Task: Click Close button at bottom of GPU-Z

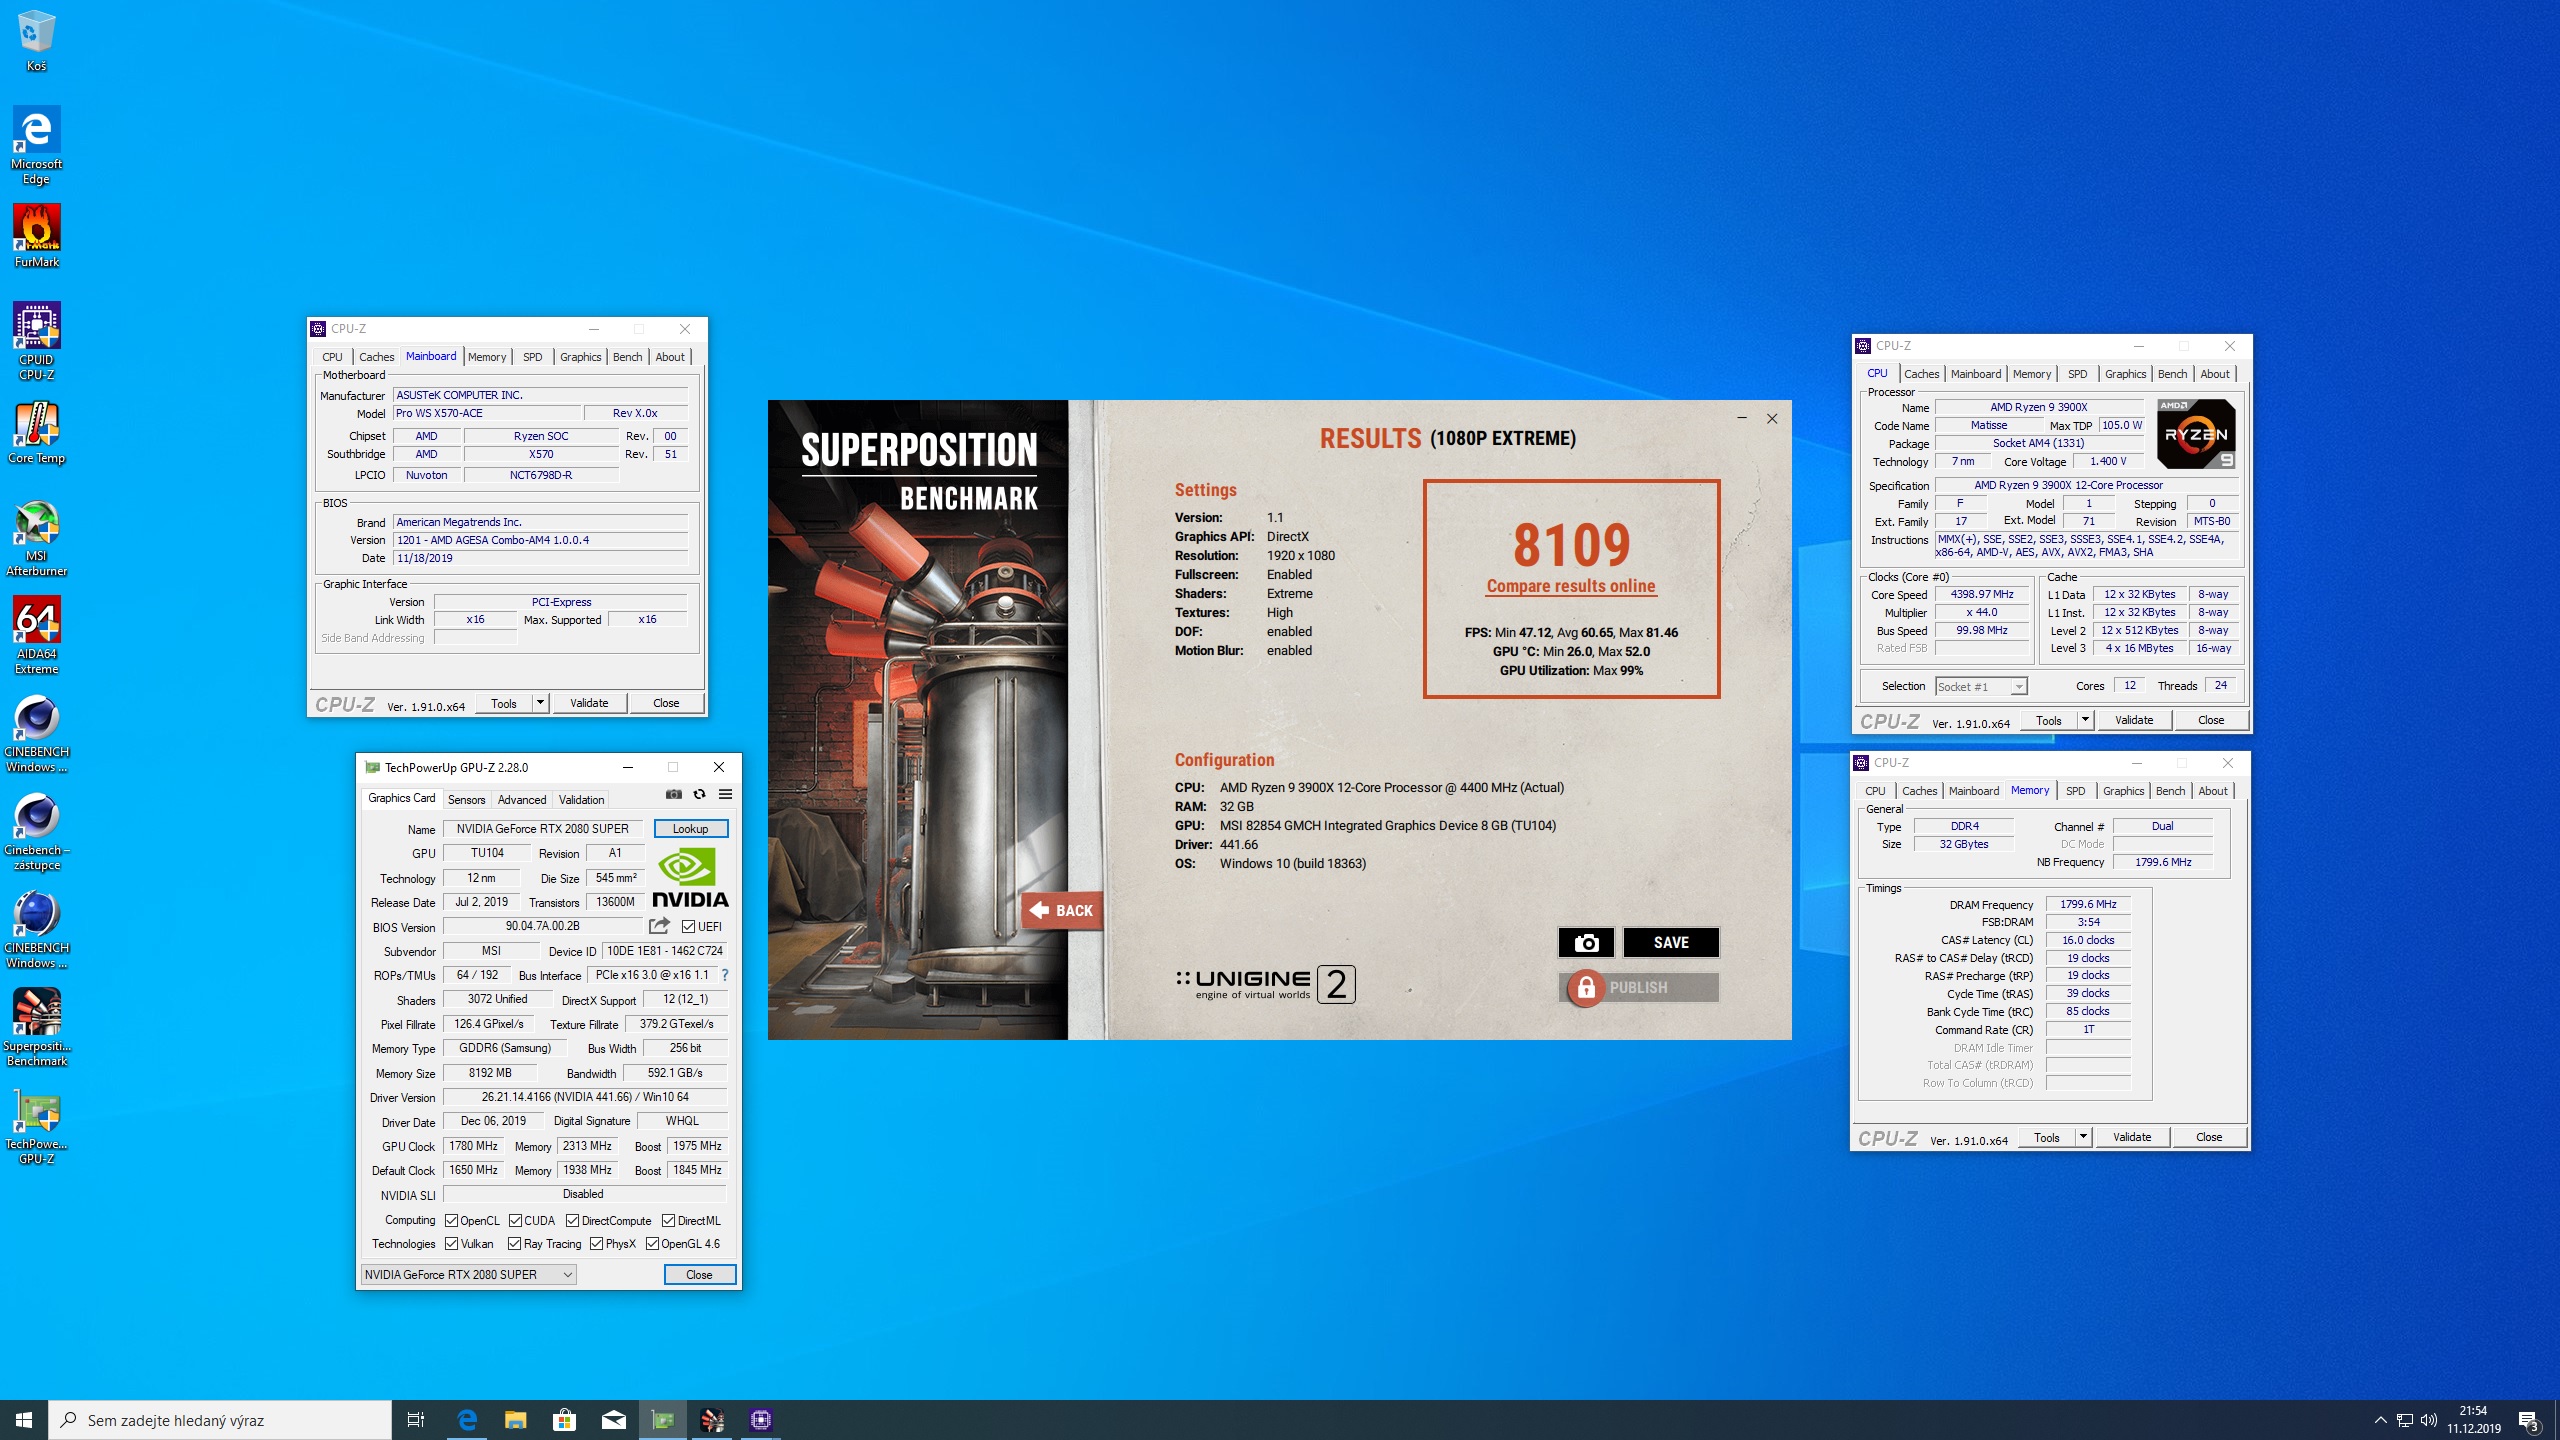Action: point(699,1275)
